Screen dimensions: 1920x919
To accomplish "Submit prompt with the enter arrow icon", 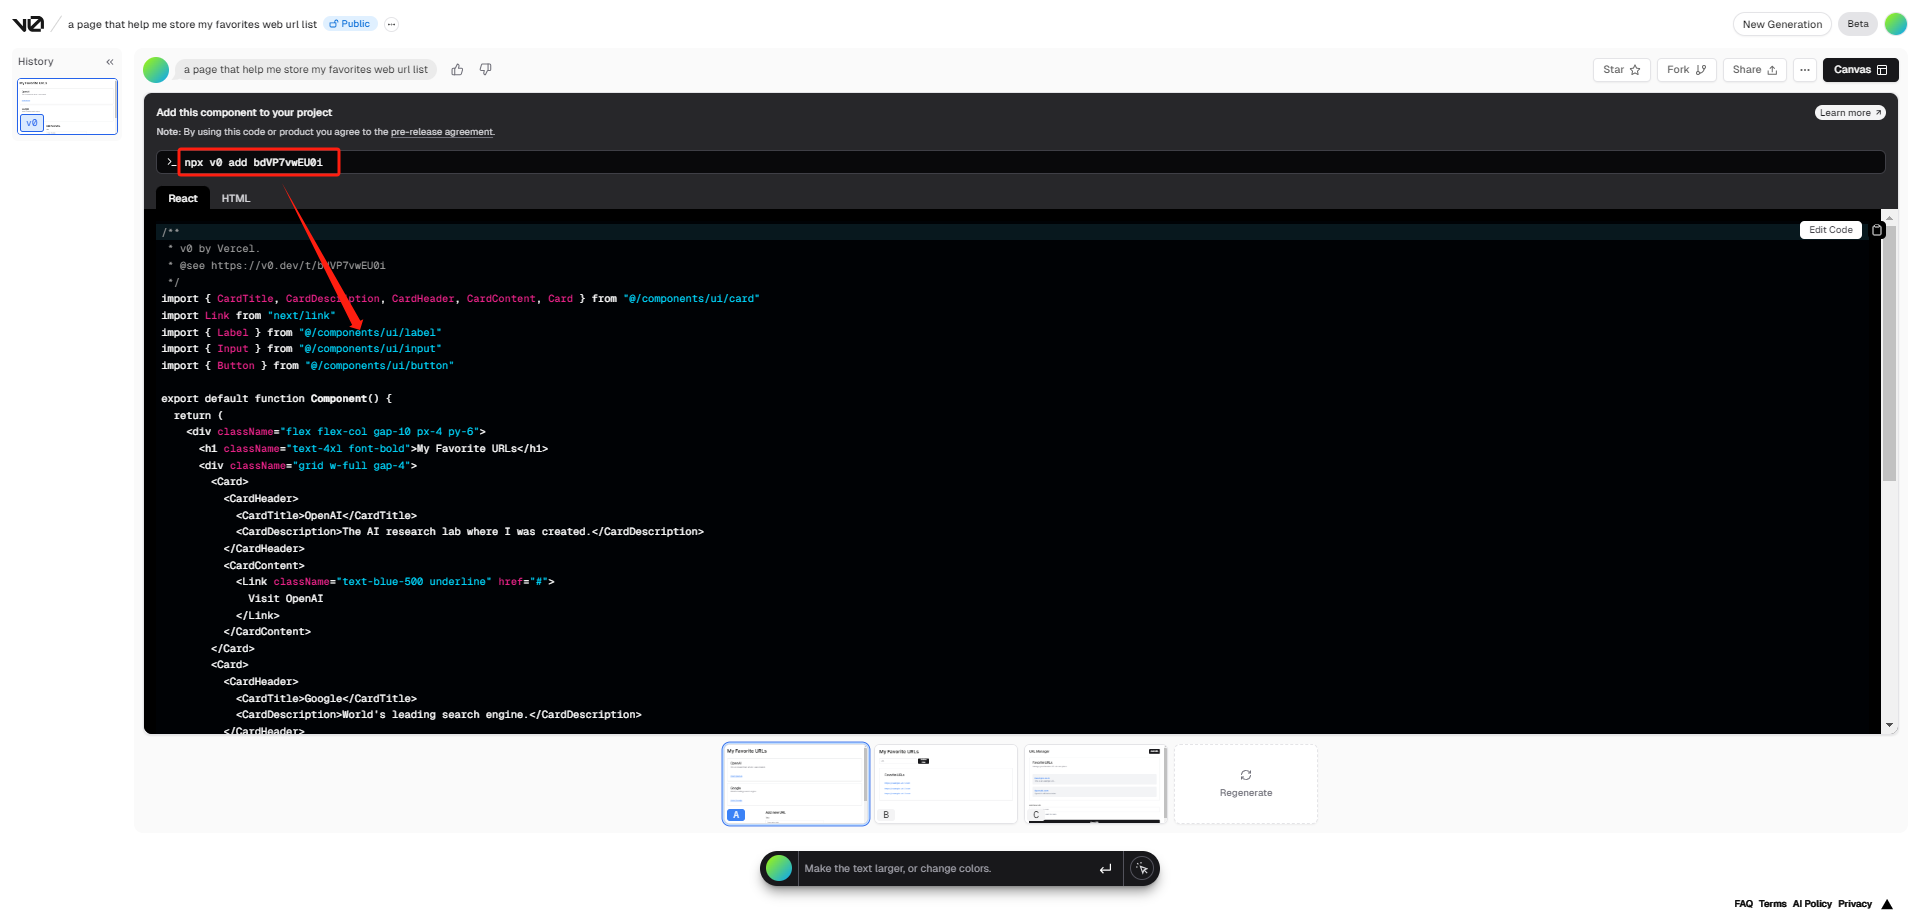I will (x=1105, y=869).
